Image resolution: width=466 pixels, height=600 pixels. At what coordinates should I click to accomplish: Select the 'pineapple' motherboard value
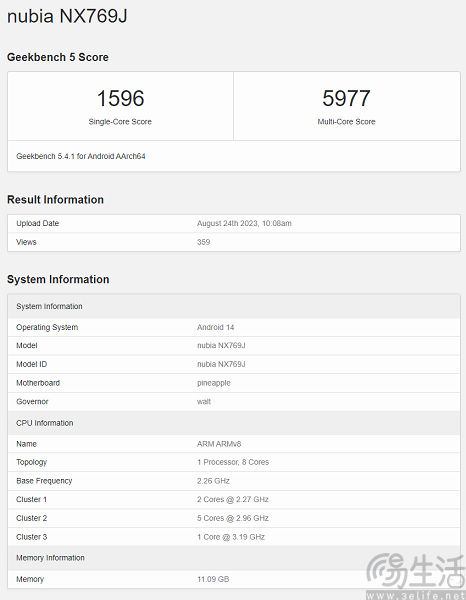[214, 383]
